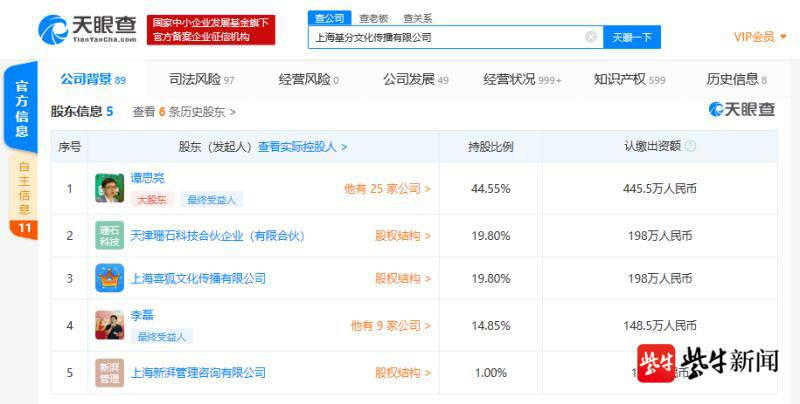This screenshot has height=404, width=800.
Task: Open 股权结构 for 上海喜狐文化传播
Action: coord(403,279)
